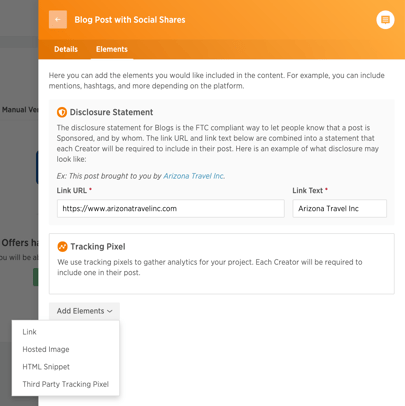The image size is (405, 406).
Task: Click the Blog Post with Social Shares title
Action: tap(130, 20)
